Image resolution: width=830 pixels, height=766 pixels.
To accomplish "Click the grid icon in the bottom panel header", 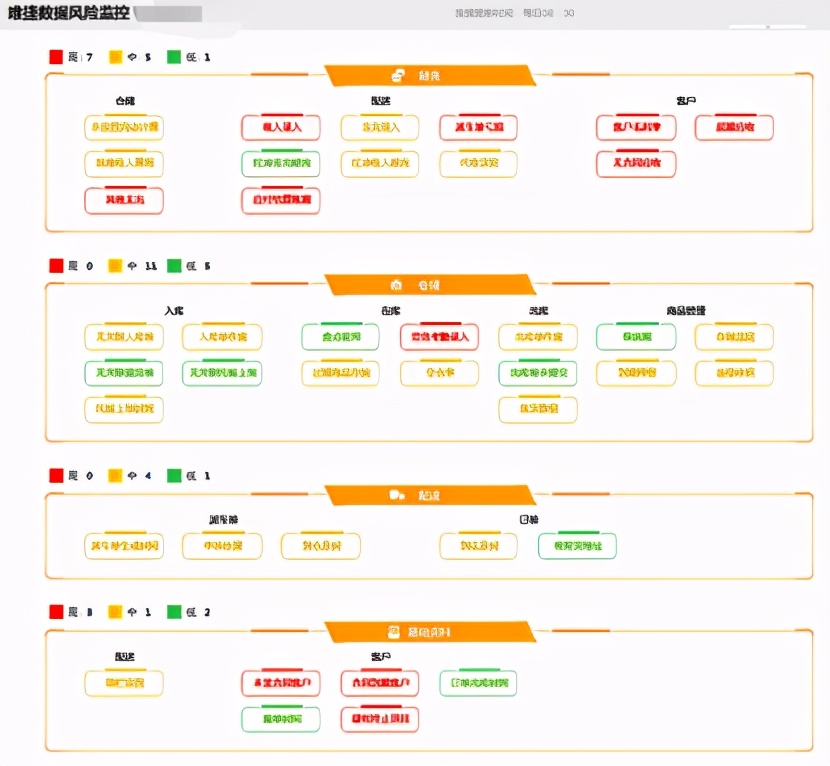I will [x=394, y=632].
